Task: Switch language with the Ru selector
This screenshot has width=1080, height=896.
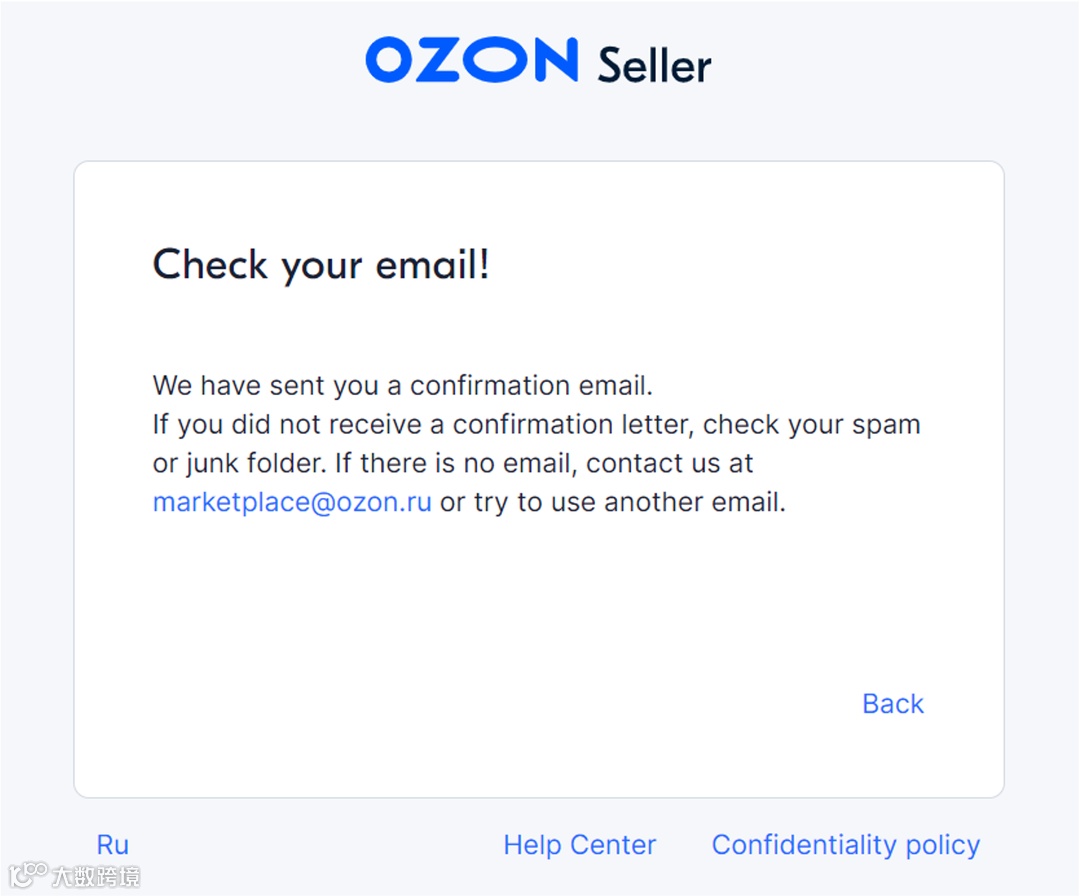Action: tap(113, 845)
